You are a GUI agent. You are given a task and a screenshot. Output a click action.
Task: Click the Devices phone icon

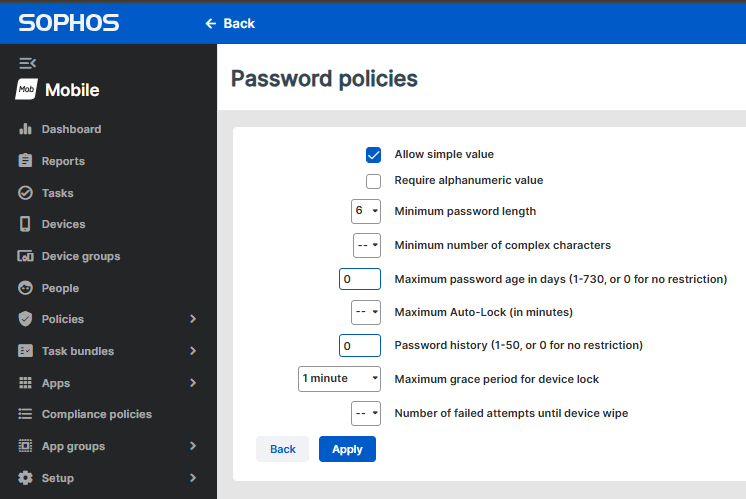(x=25, y=224)
